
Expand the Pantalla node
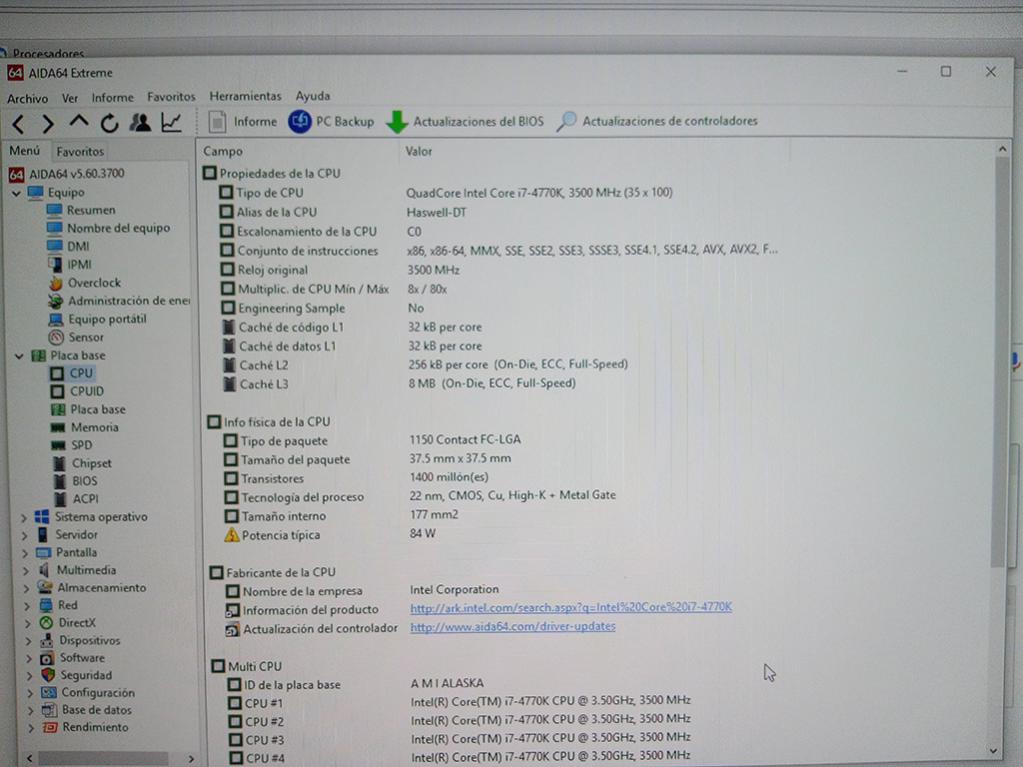click(x=26, y=553)
